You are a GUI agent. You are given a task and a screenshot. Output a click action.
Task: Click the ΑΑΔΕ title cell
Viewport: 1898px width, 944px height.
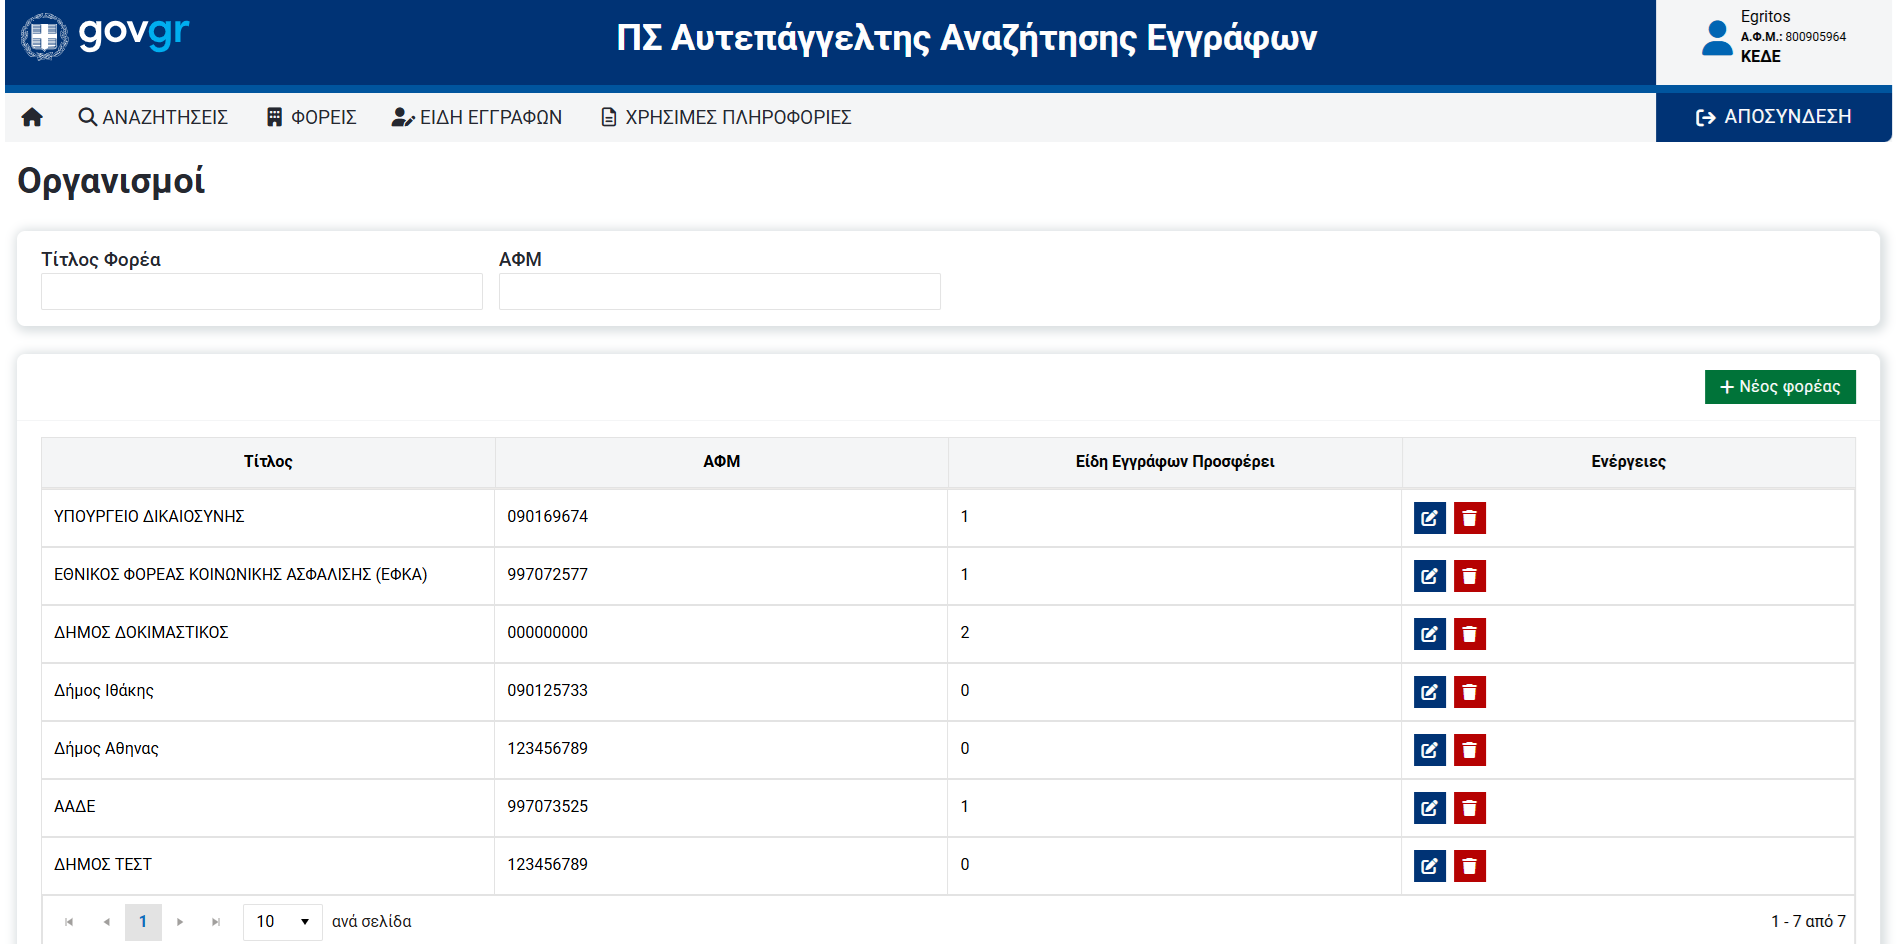pyautogui.click(x=268, y=807)
